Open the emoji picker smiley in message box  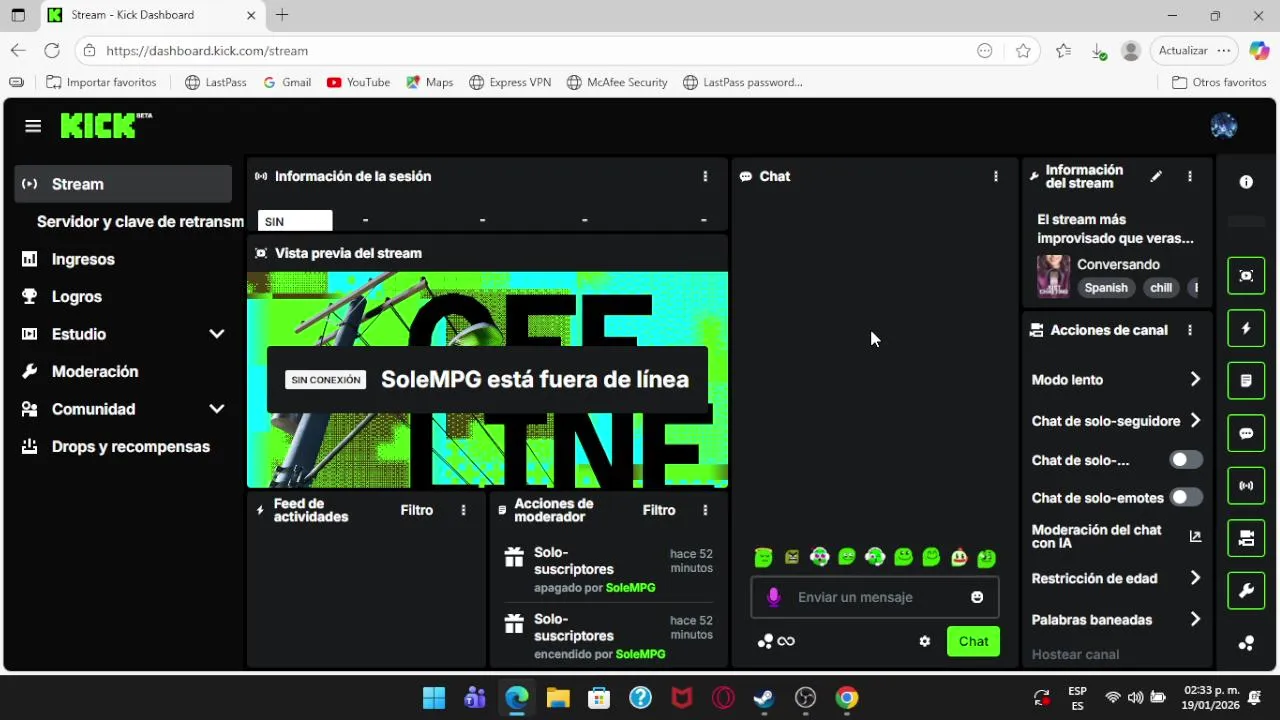click(x=977, y=597)
